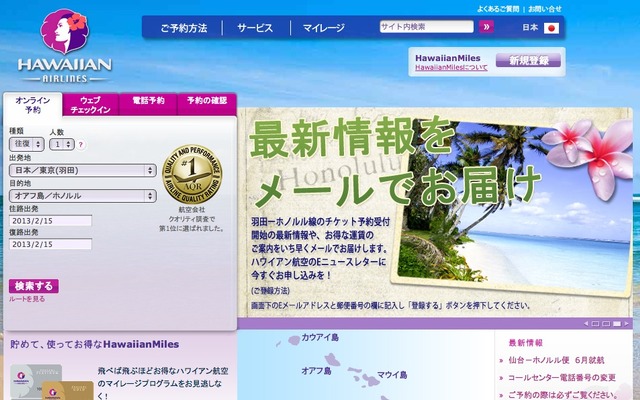Select the first banner slide indicator
Screen dimensions: 640x400
tap(596, 324)
